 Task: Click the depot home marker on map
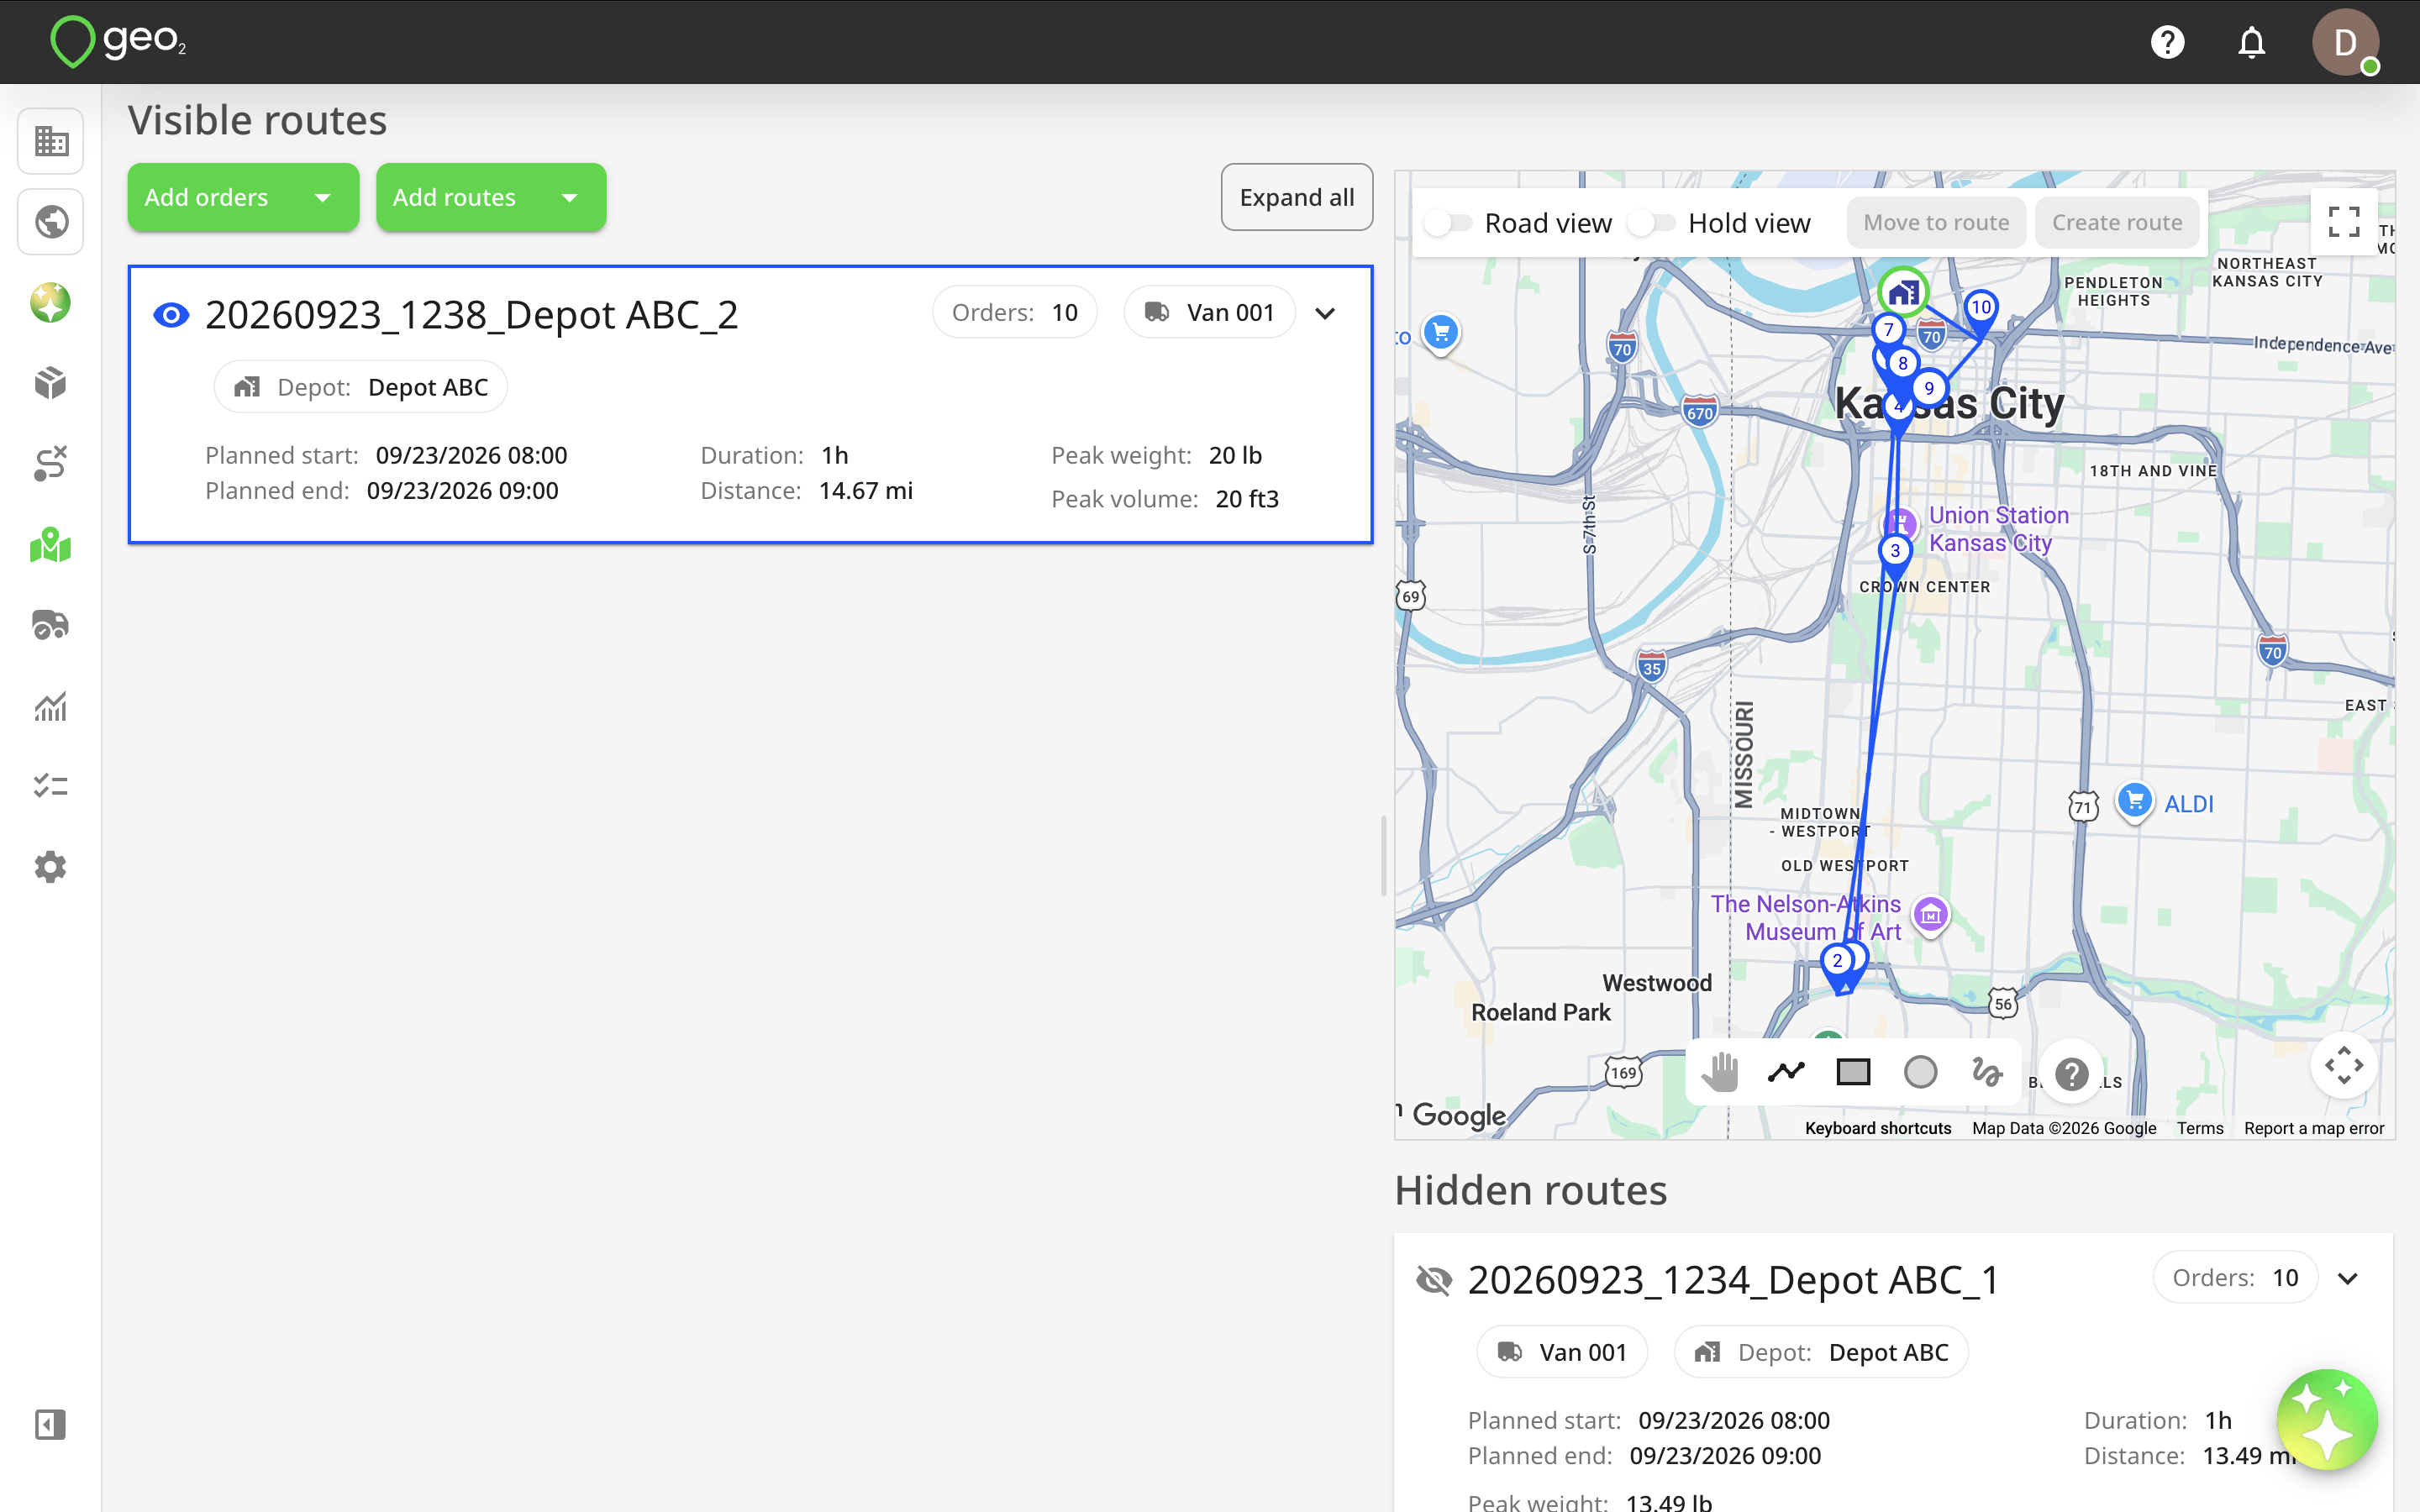click(1902, 292)
